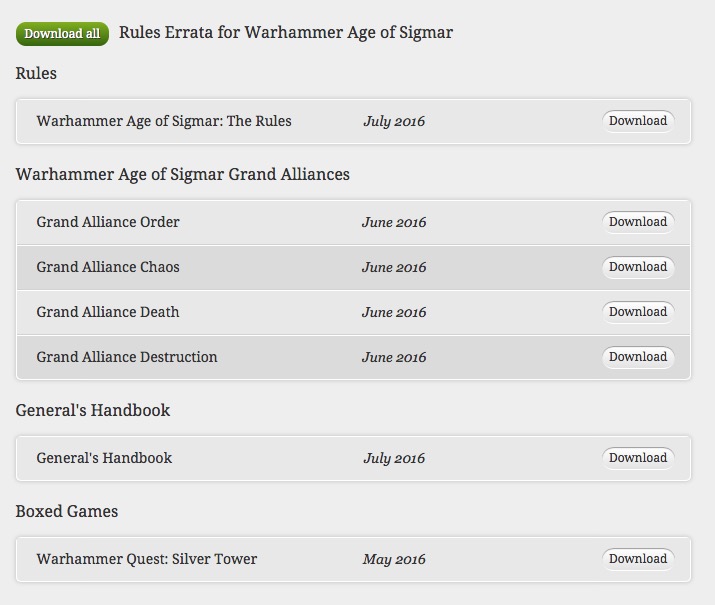Select the Grand Alliance Death row title
715x605 pixels.
click(108, 312)
